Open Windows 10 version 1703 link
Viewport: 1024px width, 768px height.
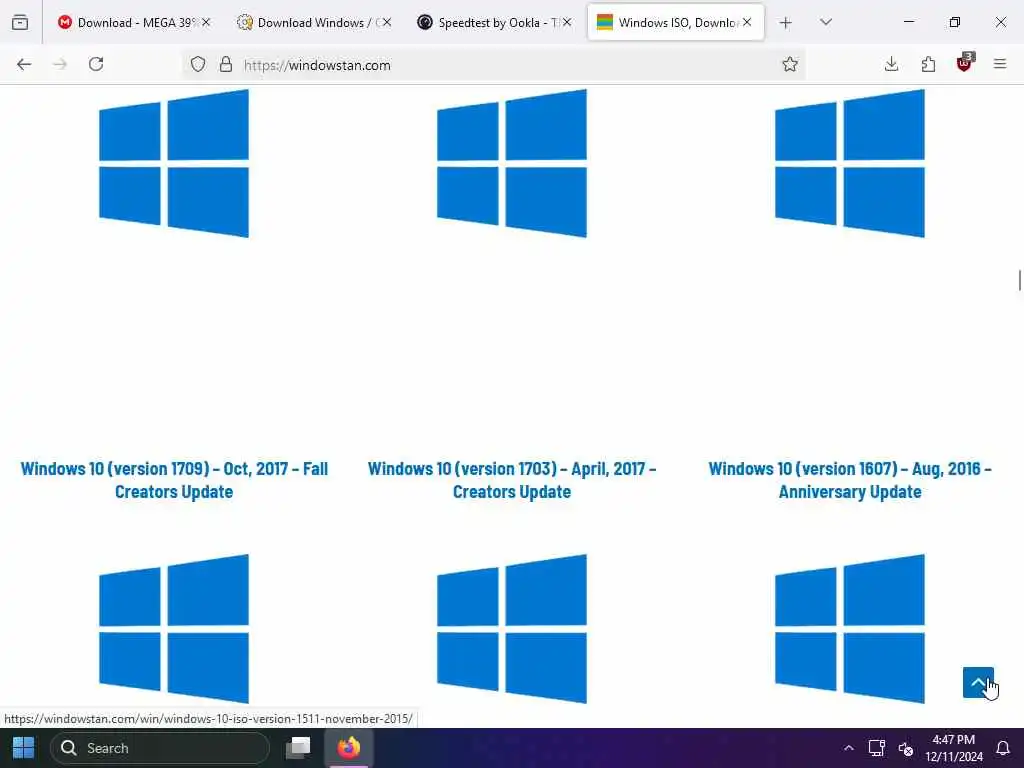tap(512, 480)
